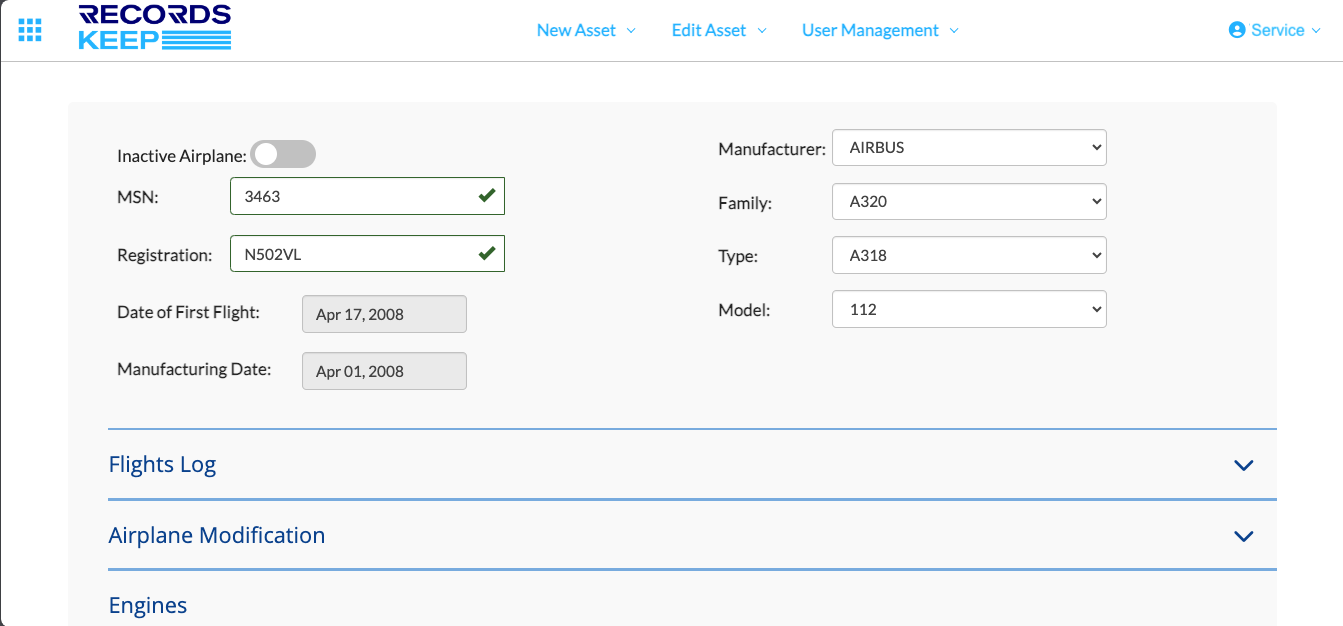Screen dimensions: 1343x626
Task: Toggle the Inactive Airplane switch
Action: [283, 154]
